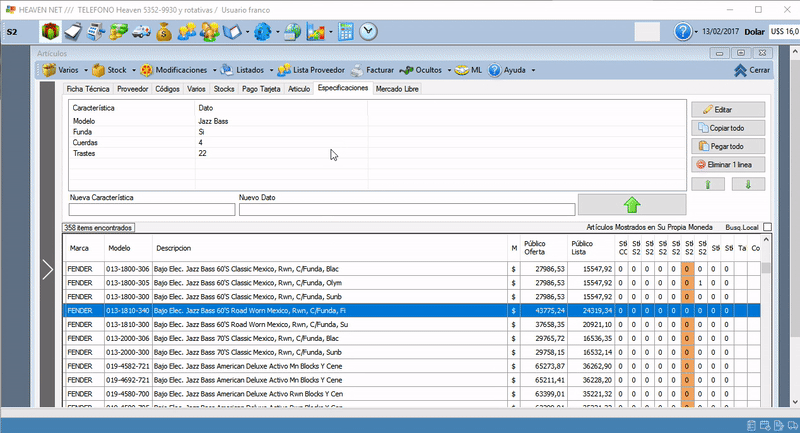Open the two-person users icon
800x433 pixels.
point(187,32)
